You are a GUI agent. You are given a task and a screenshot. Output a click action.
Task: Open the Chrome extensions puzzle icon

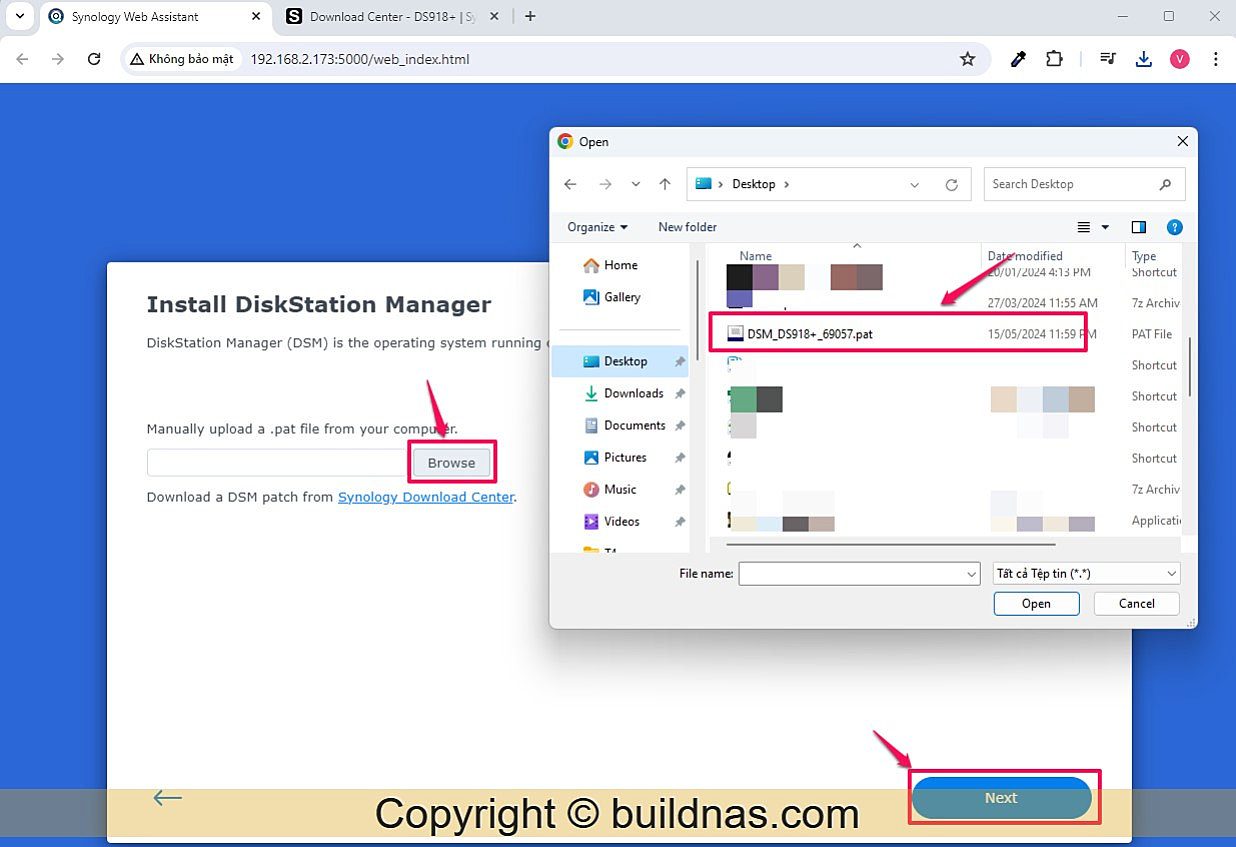click(1054, 59)
